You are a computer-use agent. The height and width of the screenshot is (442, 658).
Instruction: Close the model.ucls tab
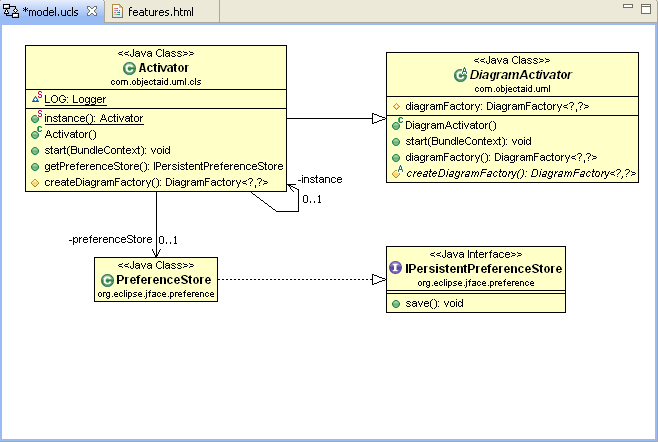[93, 10]
